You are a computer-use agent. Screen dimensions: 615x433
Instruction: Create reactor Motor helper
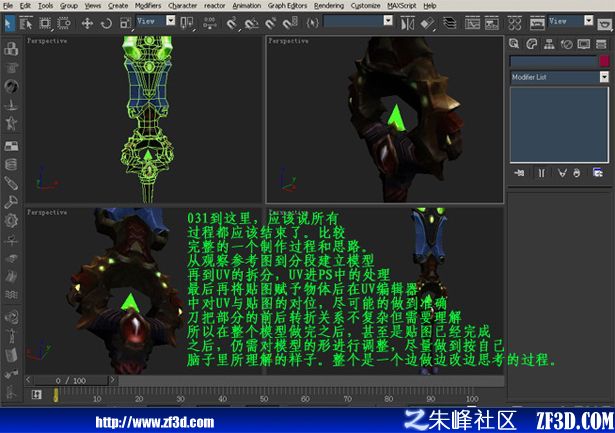coord(11,221)
